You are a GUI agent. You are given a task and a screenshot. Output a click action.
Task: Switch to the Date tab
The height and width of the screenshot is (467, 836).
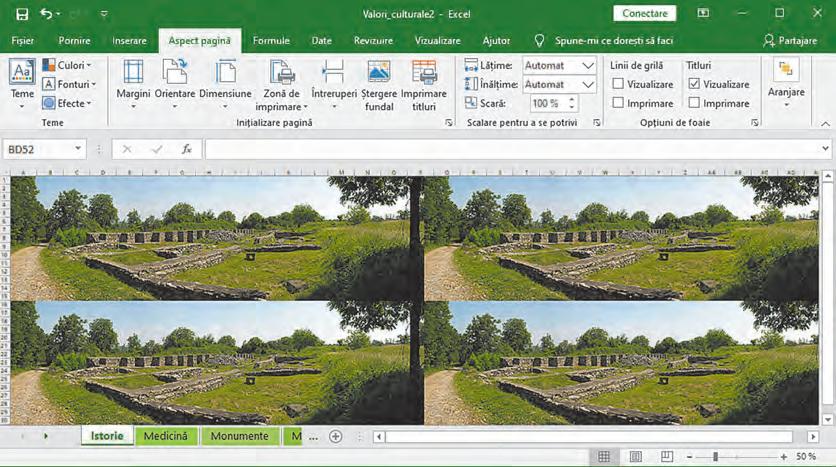coord(321,41)
